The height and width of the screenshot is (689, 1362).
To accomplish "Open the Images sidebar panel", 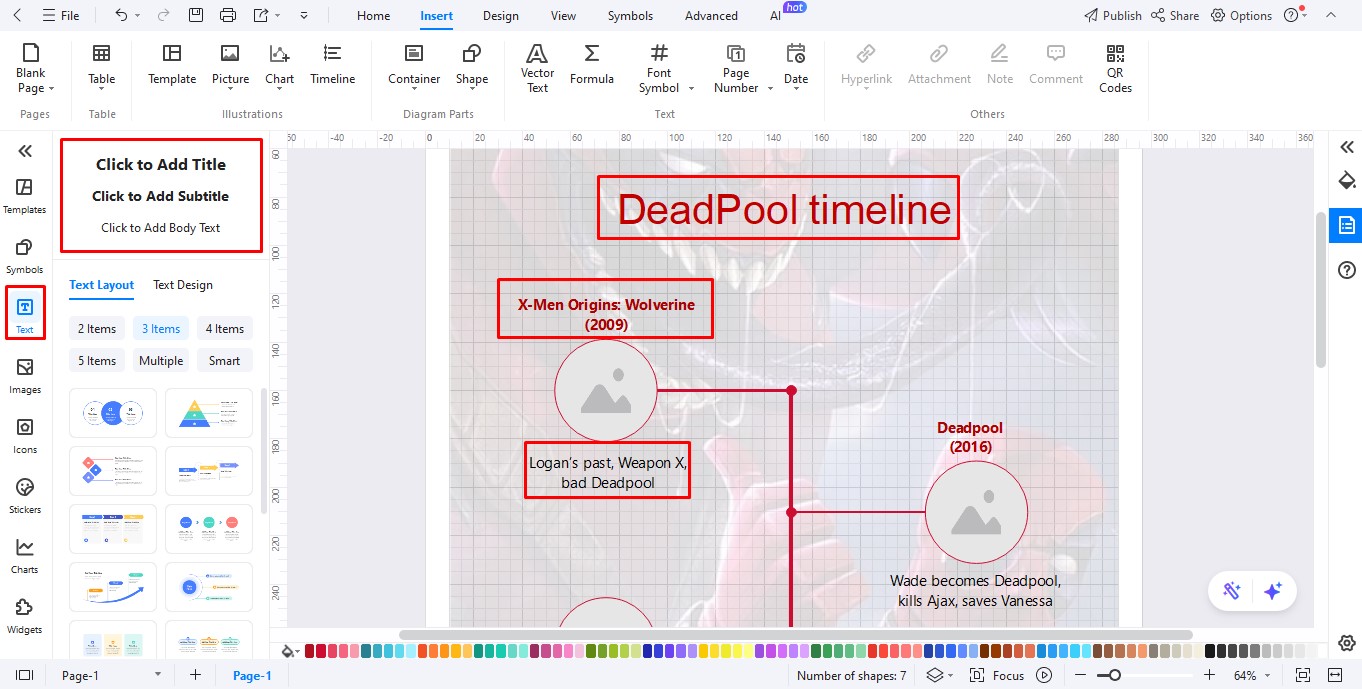I will pyautogui.click(x=25, y=376).
